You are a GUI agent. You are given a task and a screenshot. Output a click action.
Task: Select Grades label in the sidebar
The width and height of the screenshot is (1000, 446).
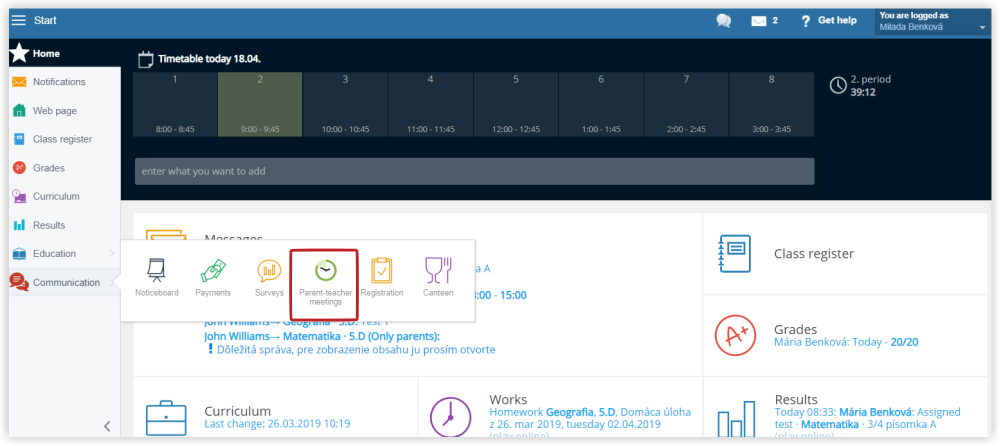click(49, 168)
